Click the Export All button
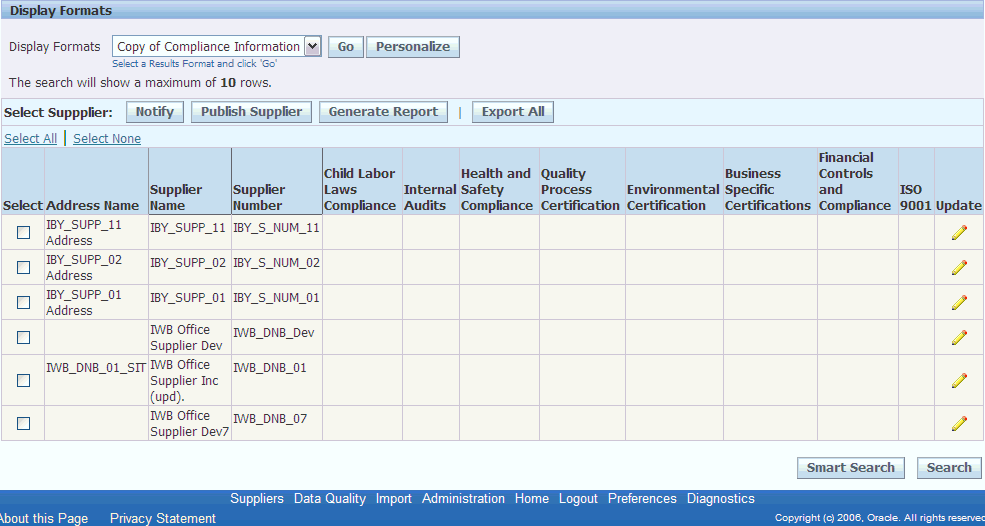 [513, 112]
